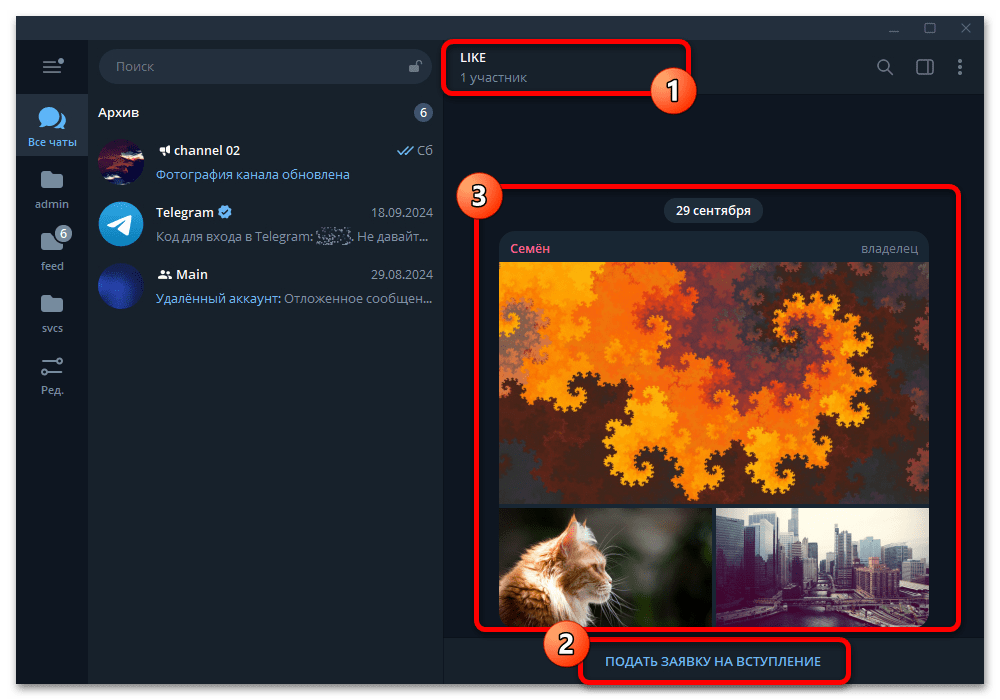Screen dimensions: 1000x700
Task: Click the channel 02 avatar
Action: point(121,162)
